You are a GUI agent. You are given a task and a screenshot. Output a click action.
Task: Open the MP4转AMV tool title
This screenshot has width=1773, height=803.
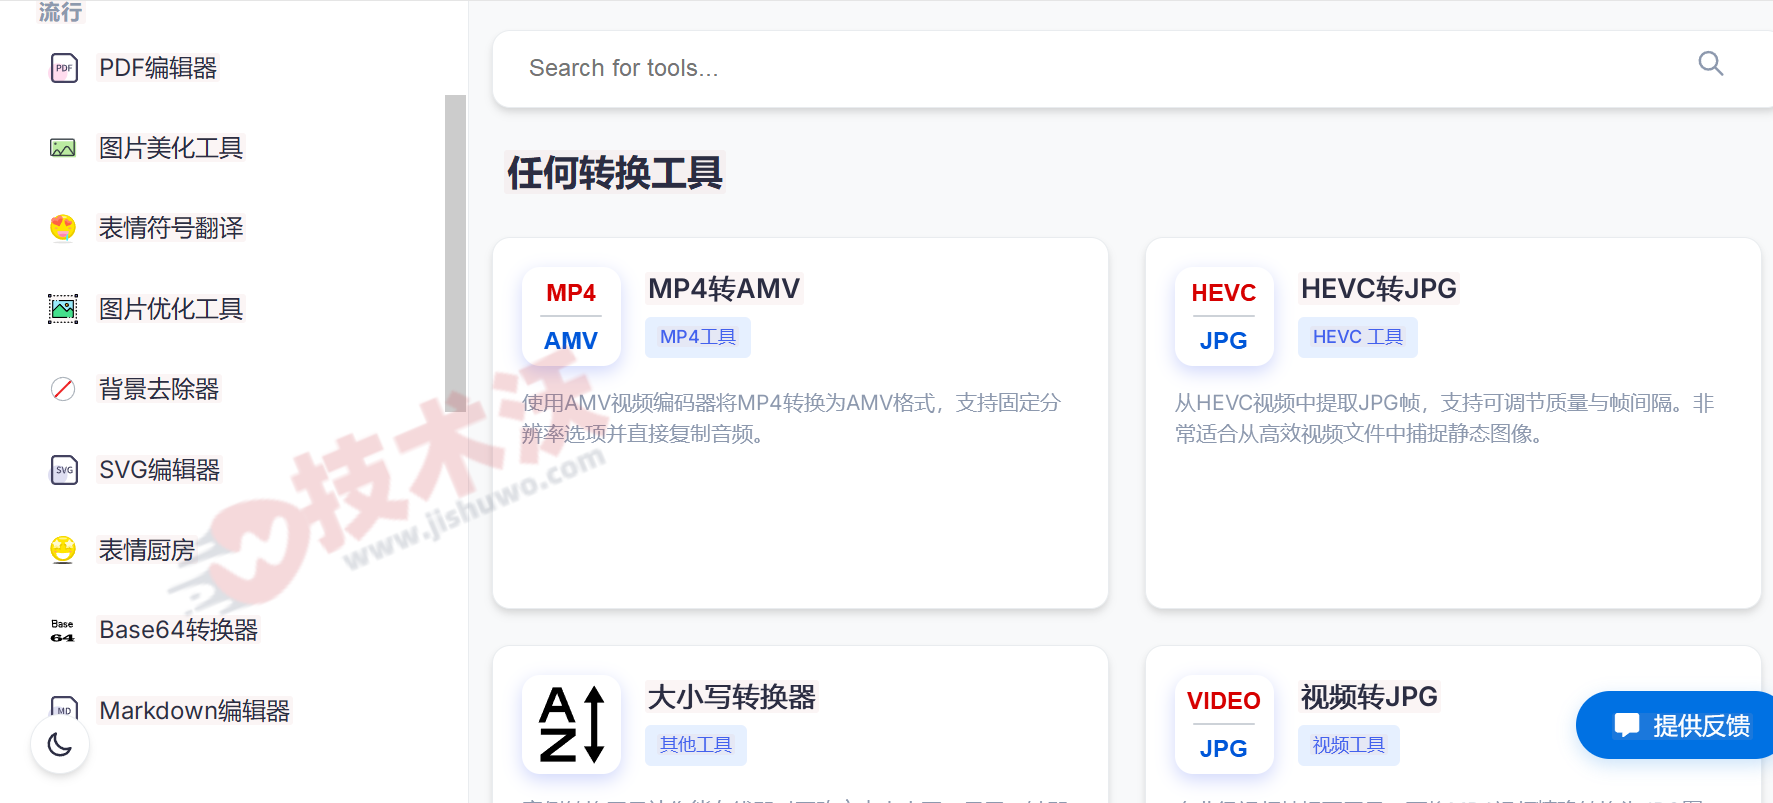724,289
